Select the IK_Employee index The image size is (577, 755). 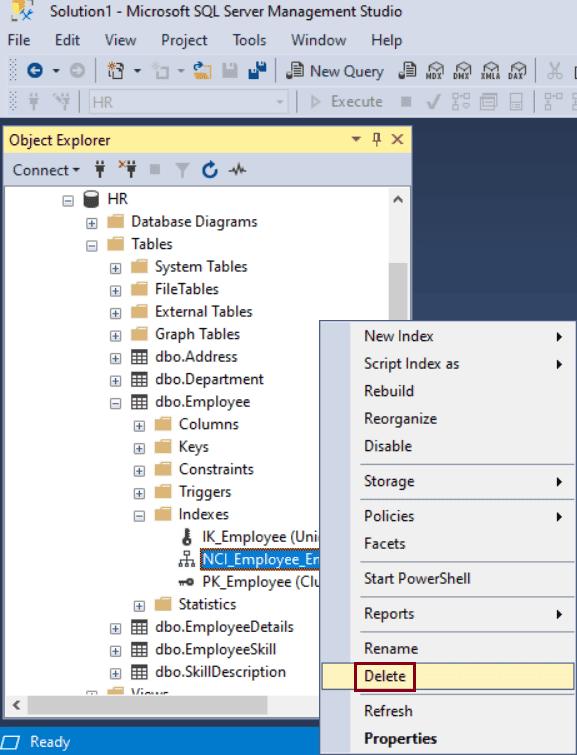click(x=260, y=537)
